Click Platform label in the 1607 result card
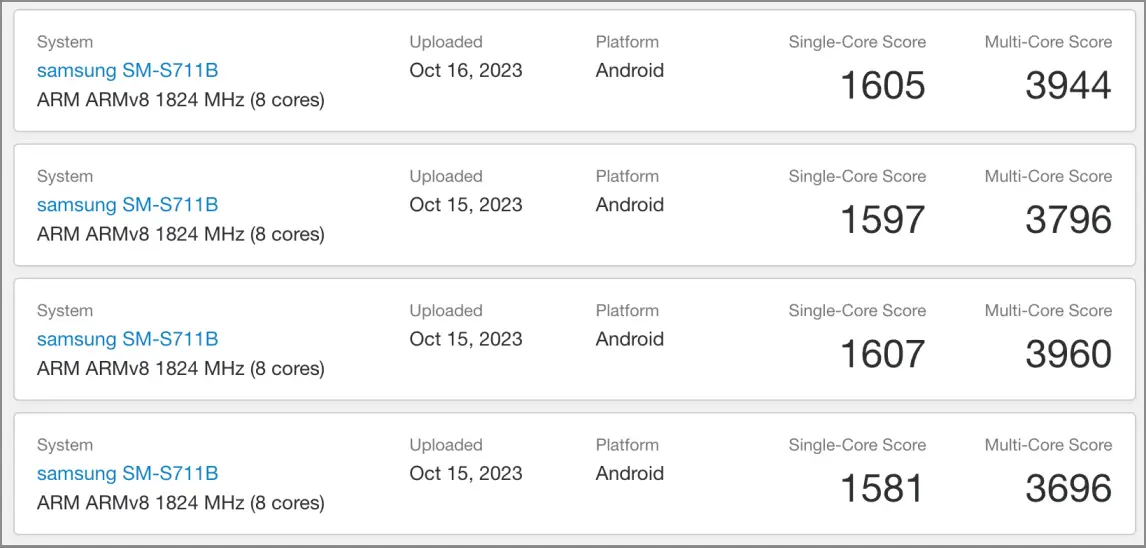This screenshot has width=1146, height=548. click(627, 311)
